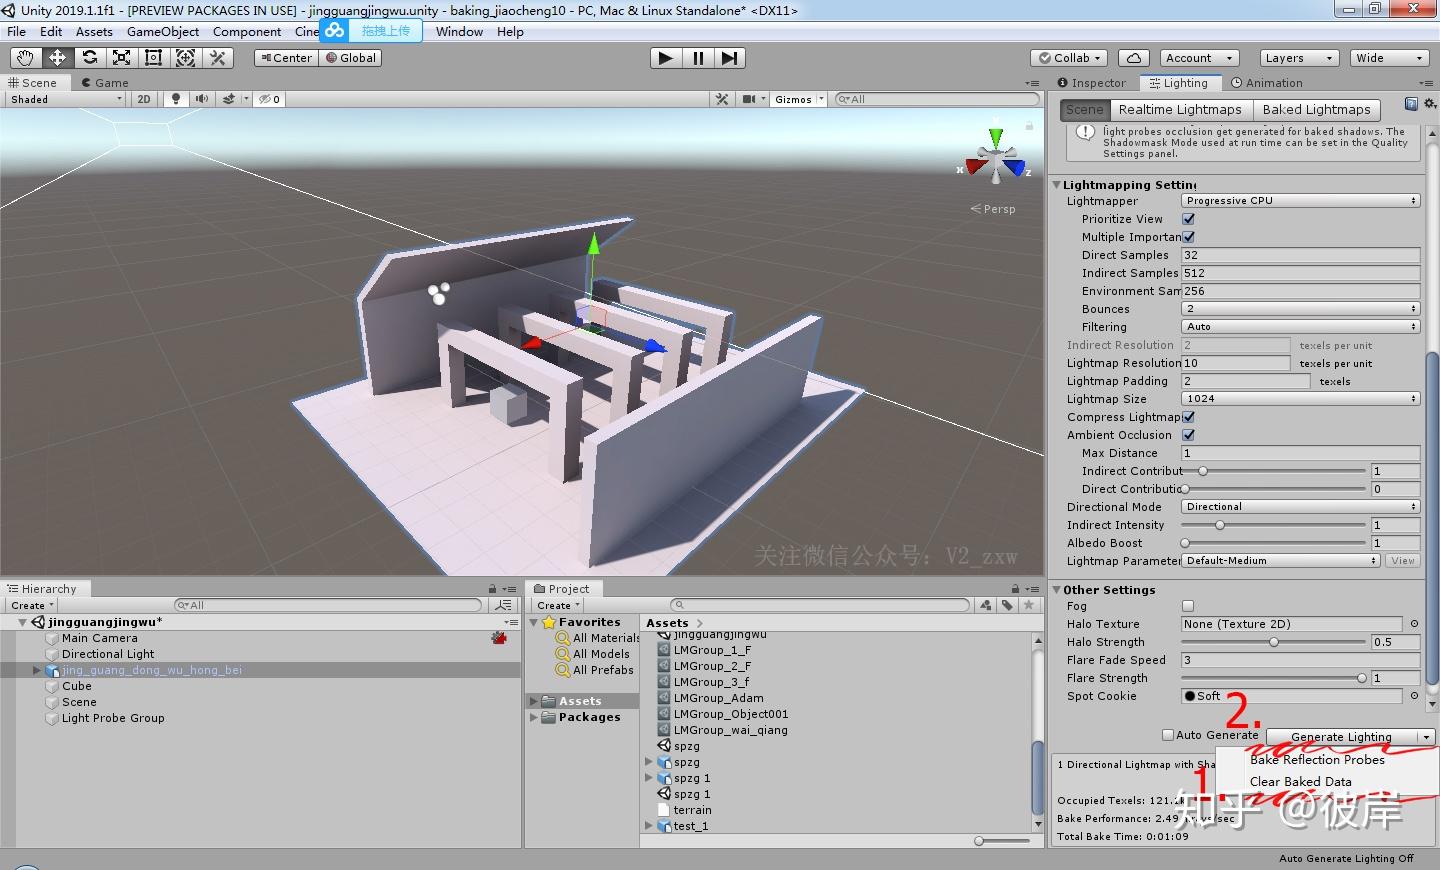1440x870 pixels.
Task: Select the Scale tool
Action: pyautogui.click(x=121, y=58)
